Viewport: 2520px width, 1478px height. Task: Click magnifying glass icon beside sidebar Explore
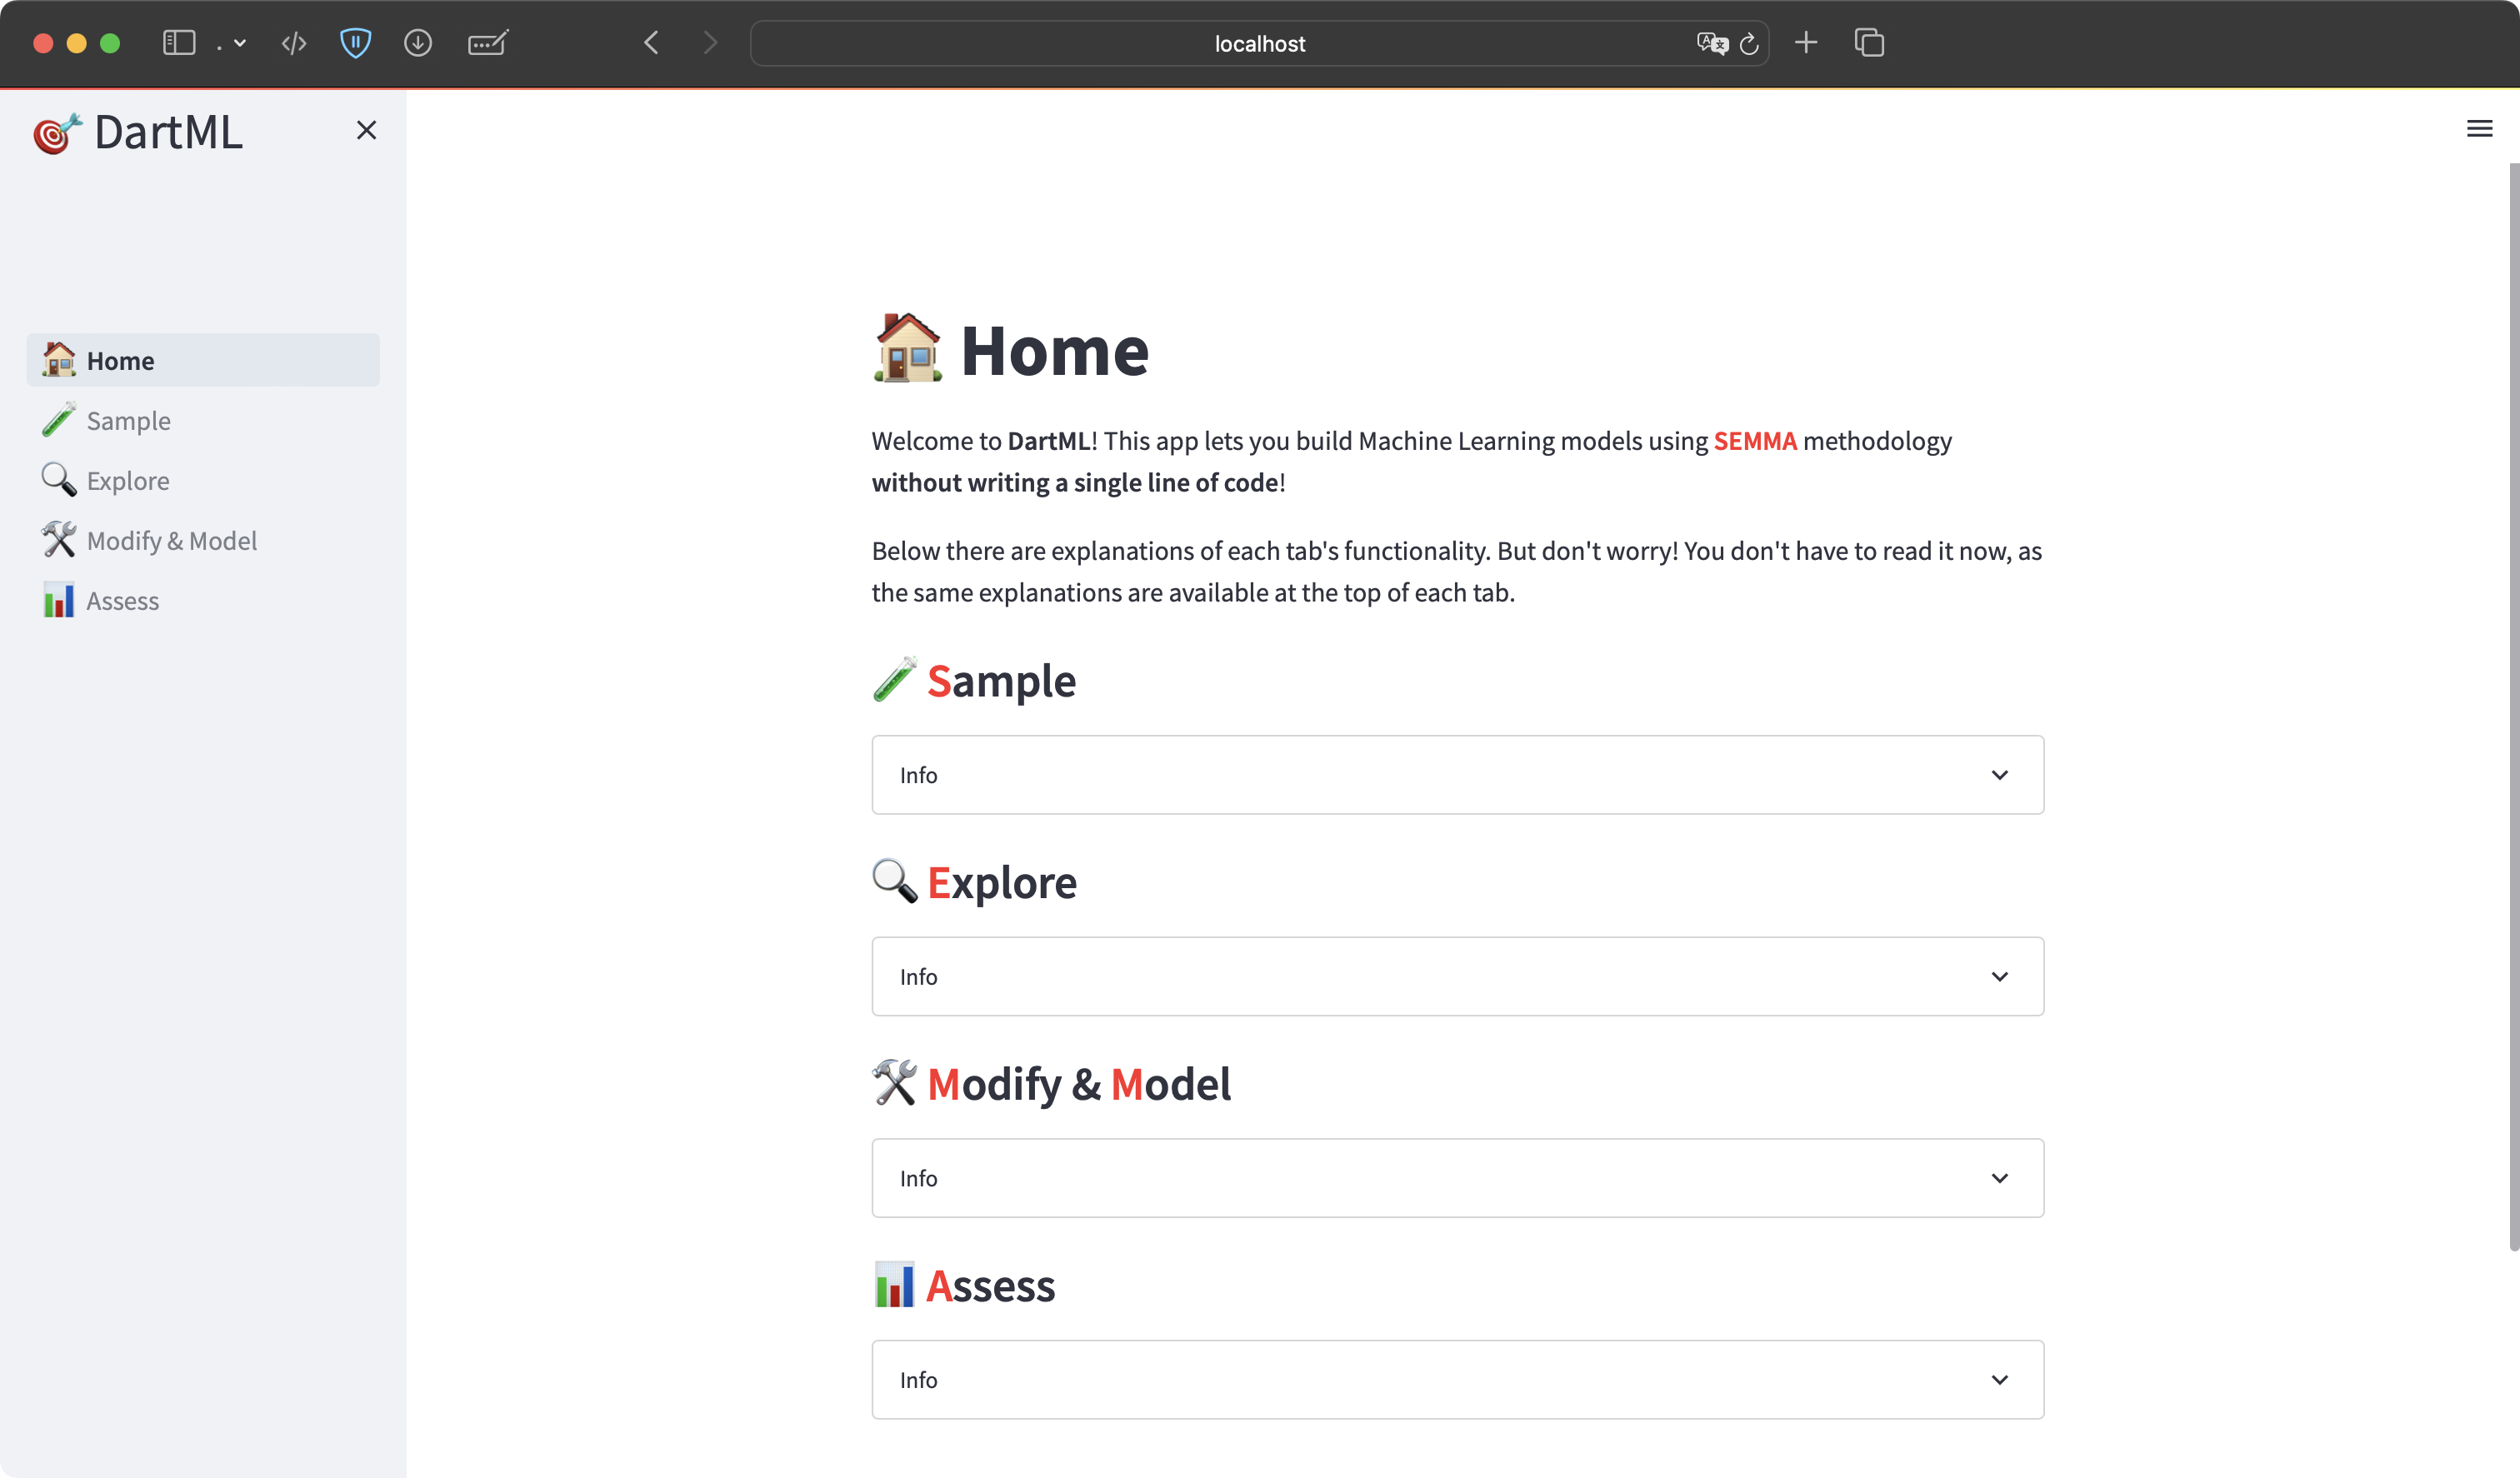click(58, 479)
